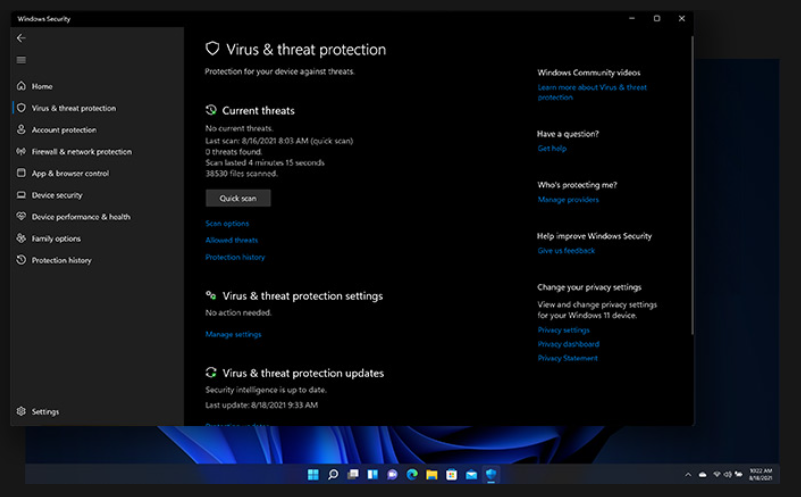Open Firewall & network protection
The width and height of the screenshot is (801, 497).
click(81, 152)
